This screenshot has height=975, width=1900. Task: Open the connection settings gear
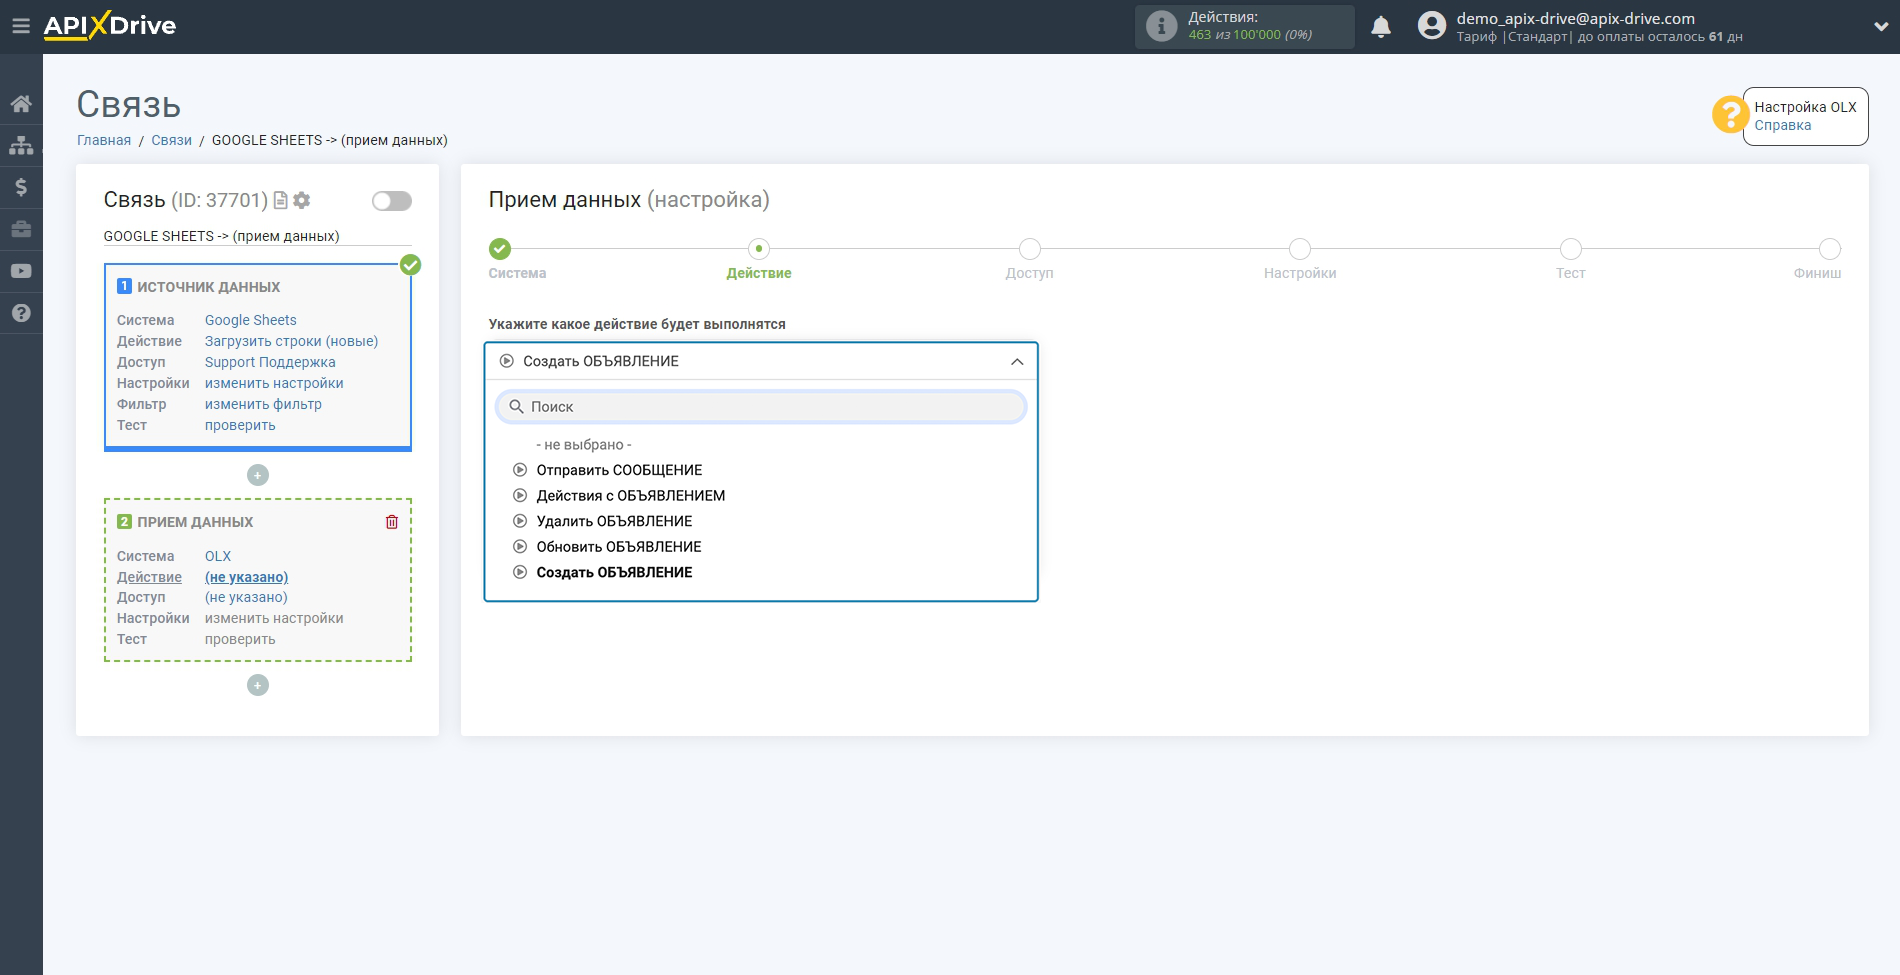302,200
